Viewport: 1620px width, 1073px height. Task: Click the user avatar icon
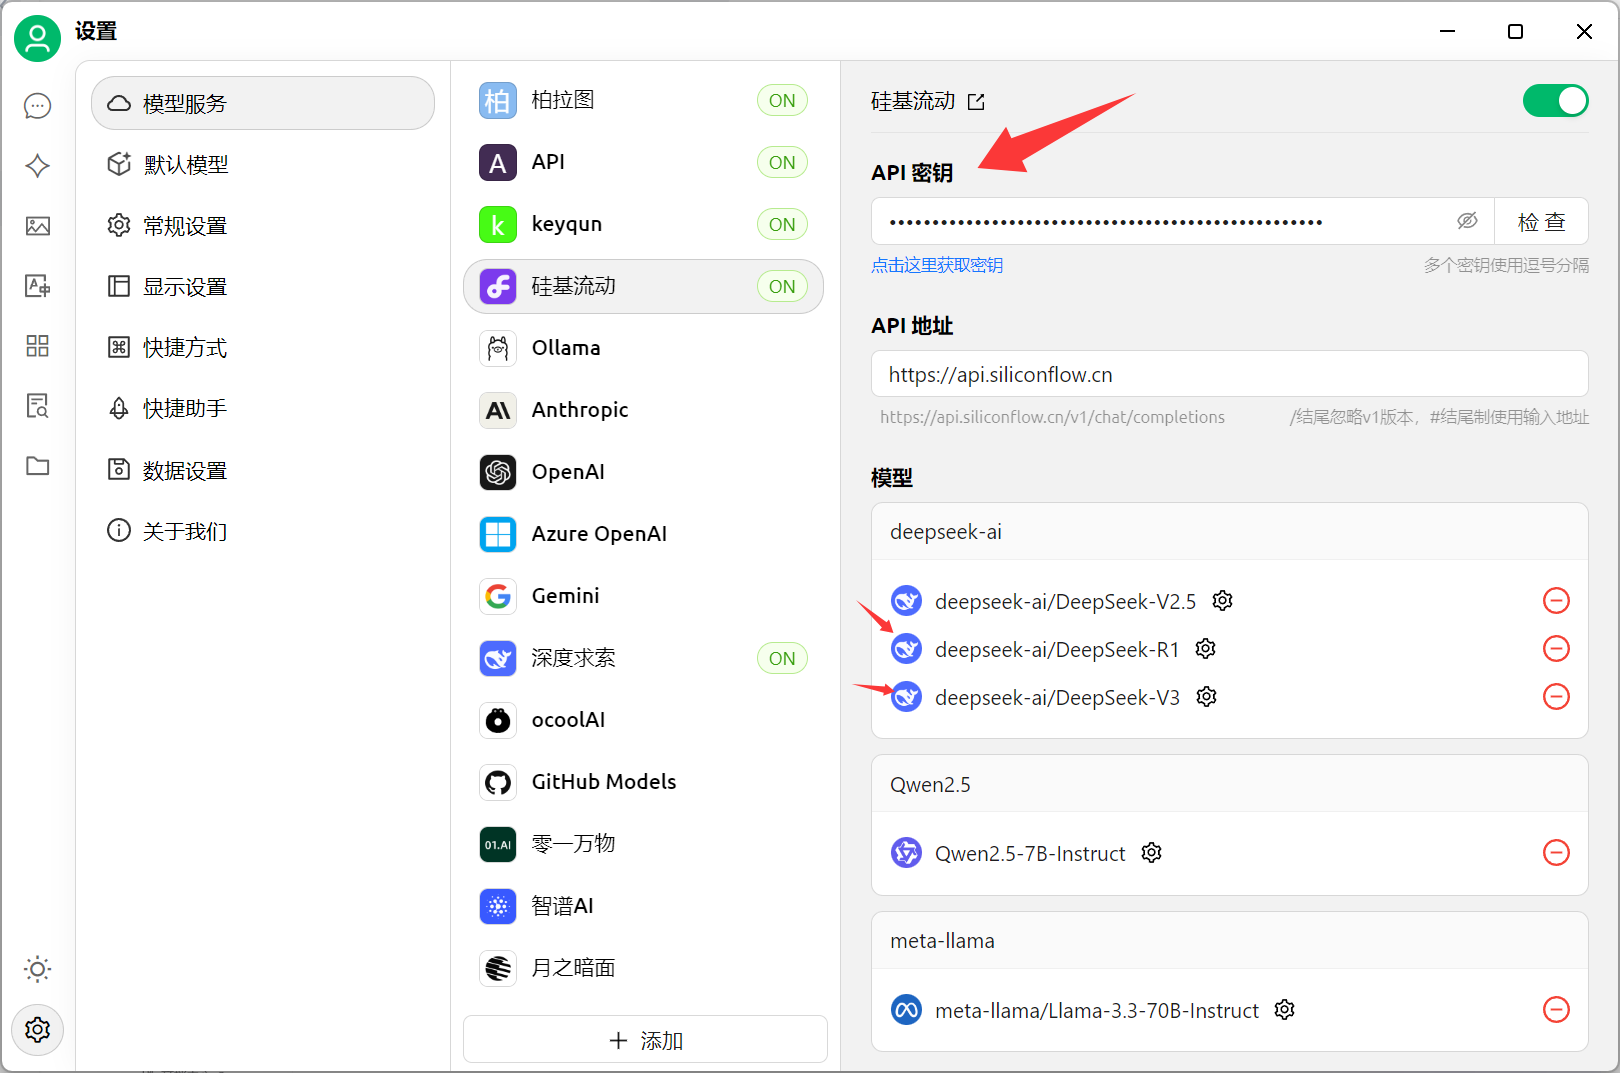click(38, 38)
